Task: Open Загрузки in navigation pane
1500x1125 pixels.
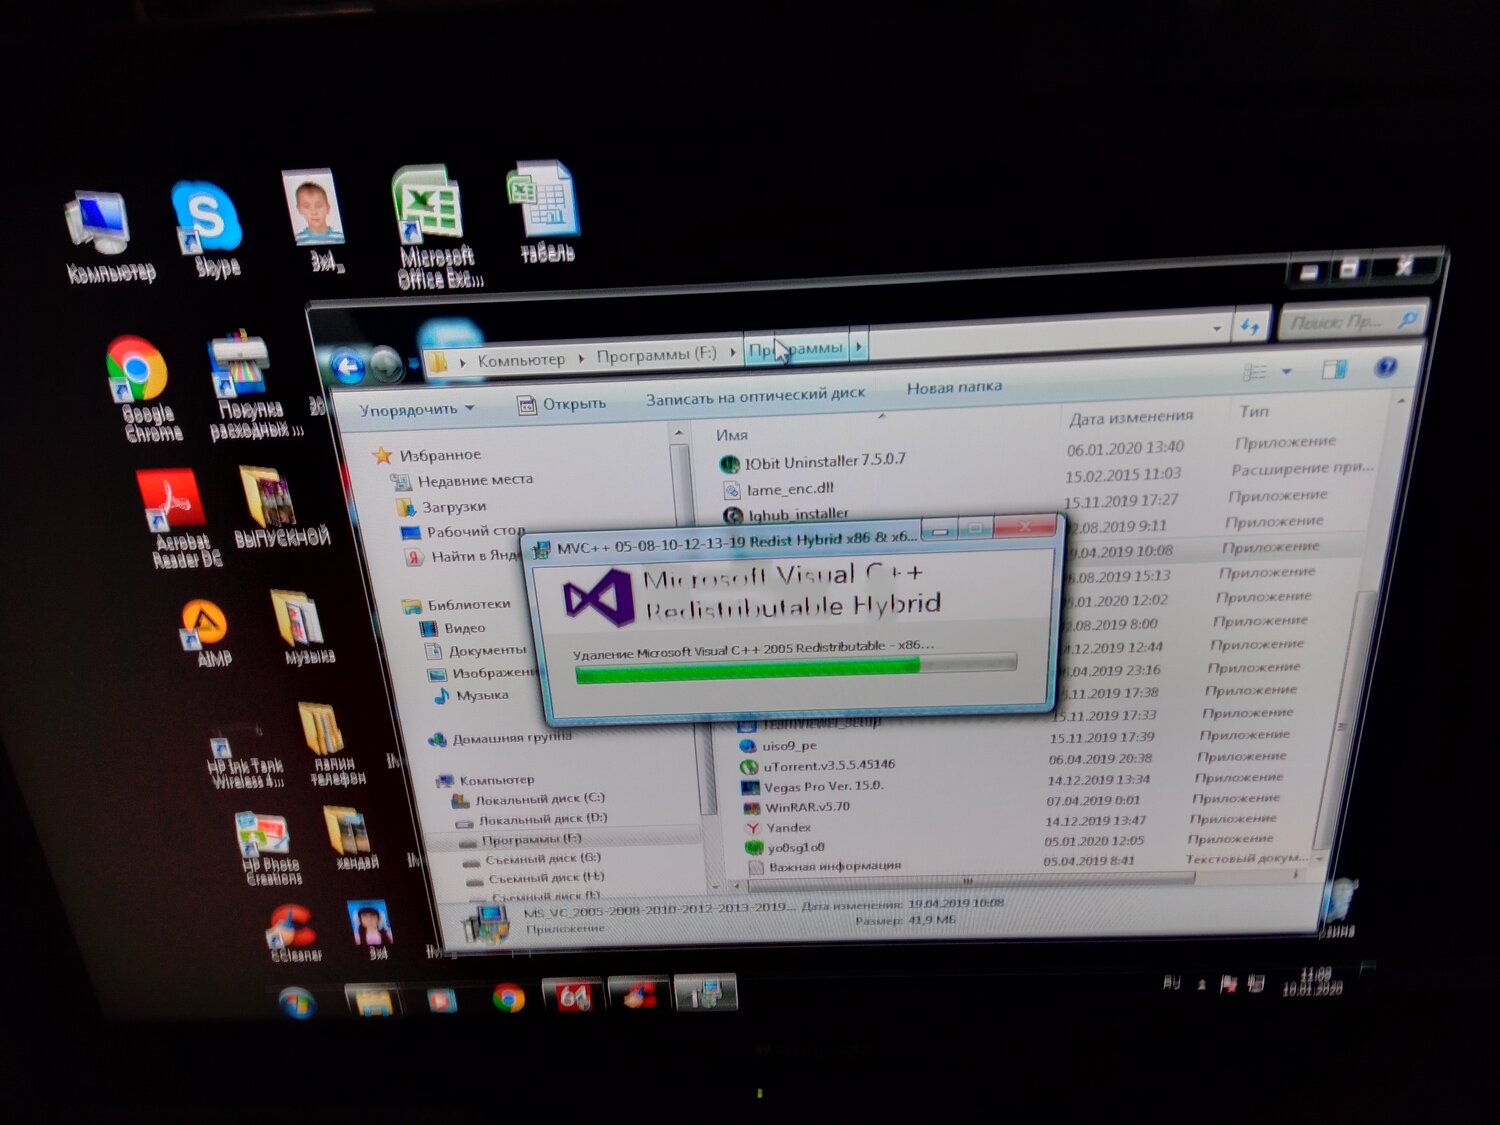Action: [443, 507]
